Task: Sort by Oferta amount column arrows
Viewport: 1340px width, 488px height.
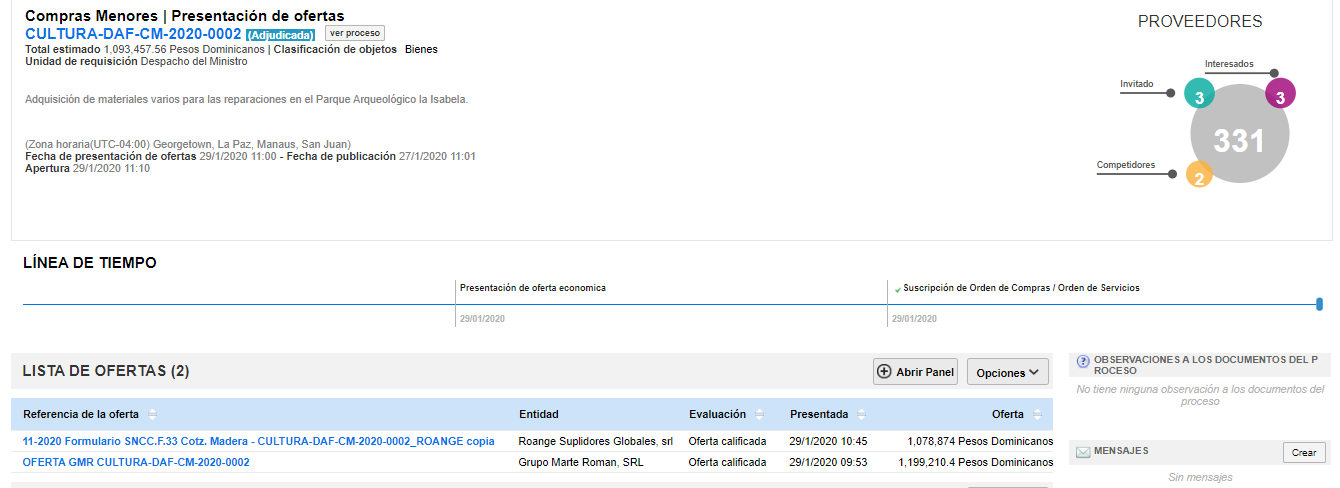Action: (1037, 415)
